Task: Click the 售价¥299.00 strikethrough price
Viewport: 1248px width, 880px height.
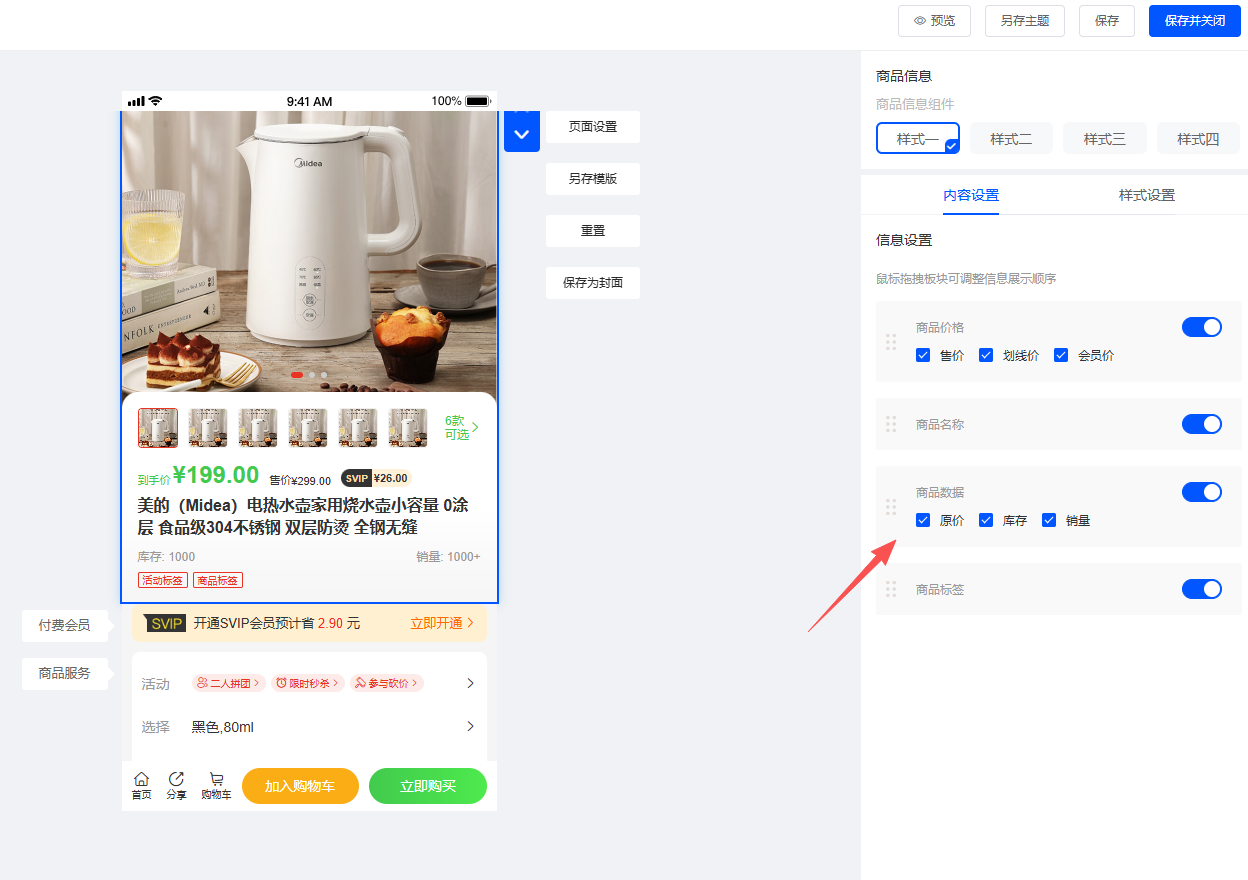Action: point(300,481)
